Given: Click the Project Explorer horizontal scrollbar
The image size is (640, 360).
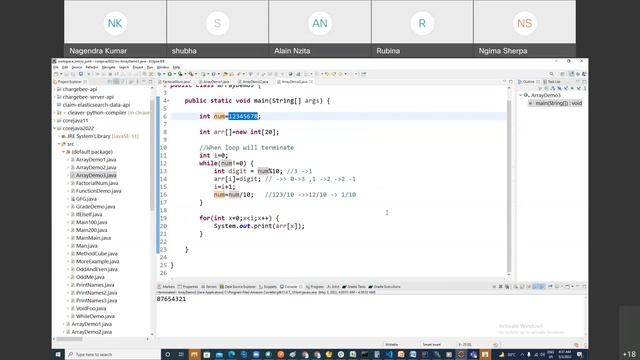Looking at the screenshot, I should 69,339.
